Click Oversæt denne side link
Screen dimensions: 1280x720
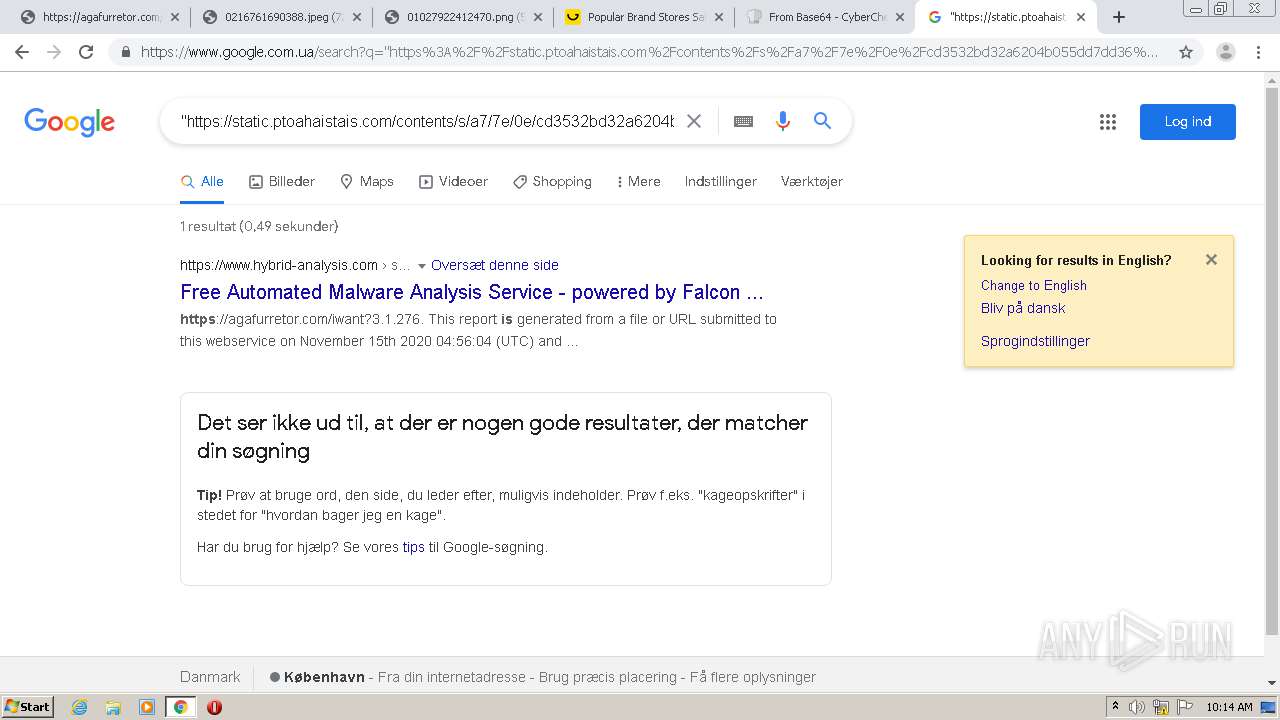point(495,265)
